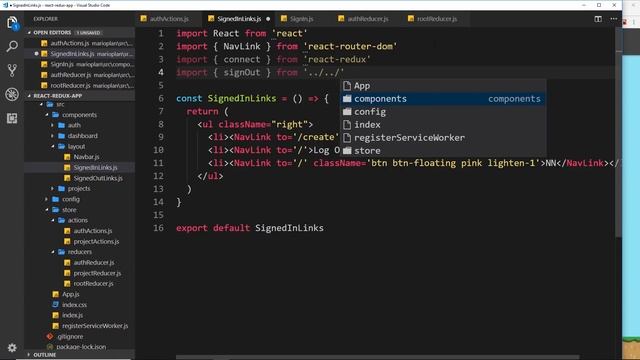
Task: Click unsaved dot on SignedInLinks.js tab
Action: (x=268, y=19)
